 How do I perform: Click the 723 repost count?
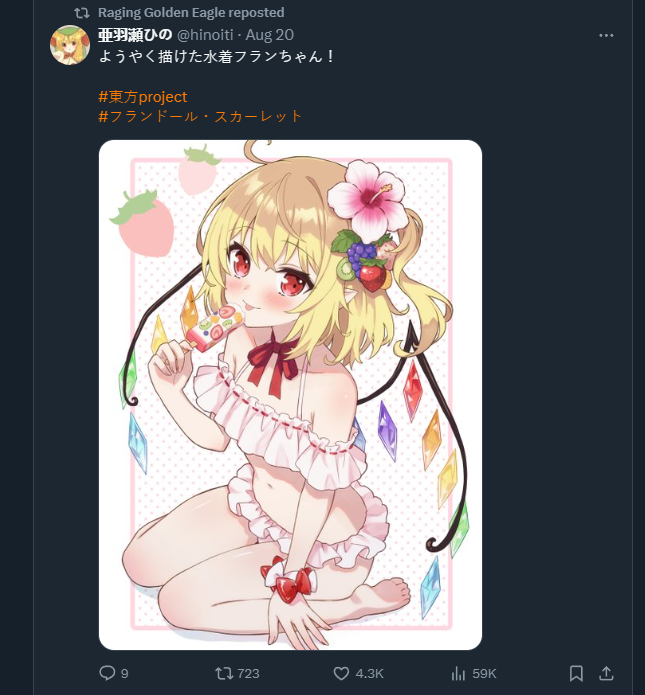[x=248, y=673]
